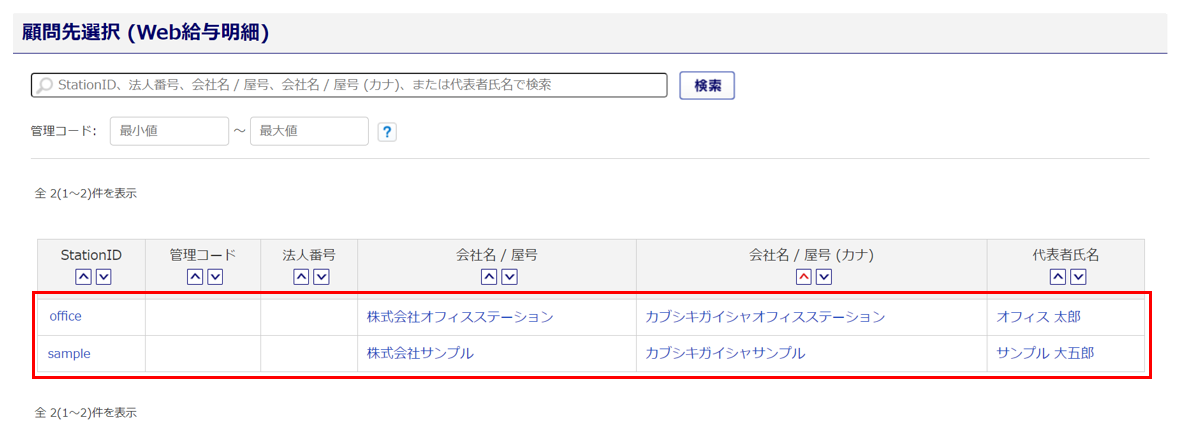Sort 管理コード column descending

tap(215, 277)
